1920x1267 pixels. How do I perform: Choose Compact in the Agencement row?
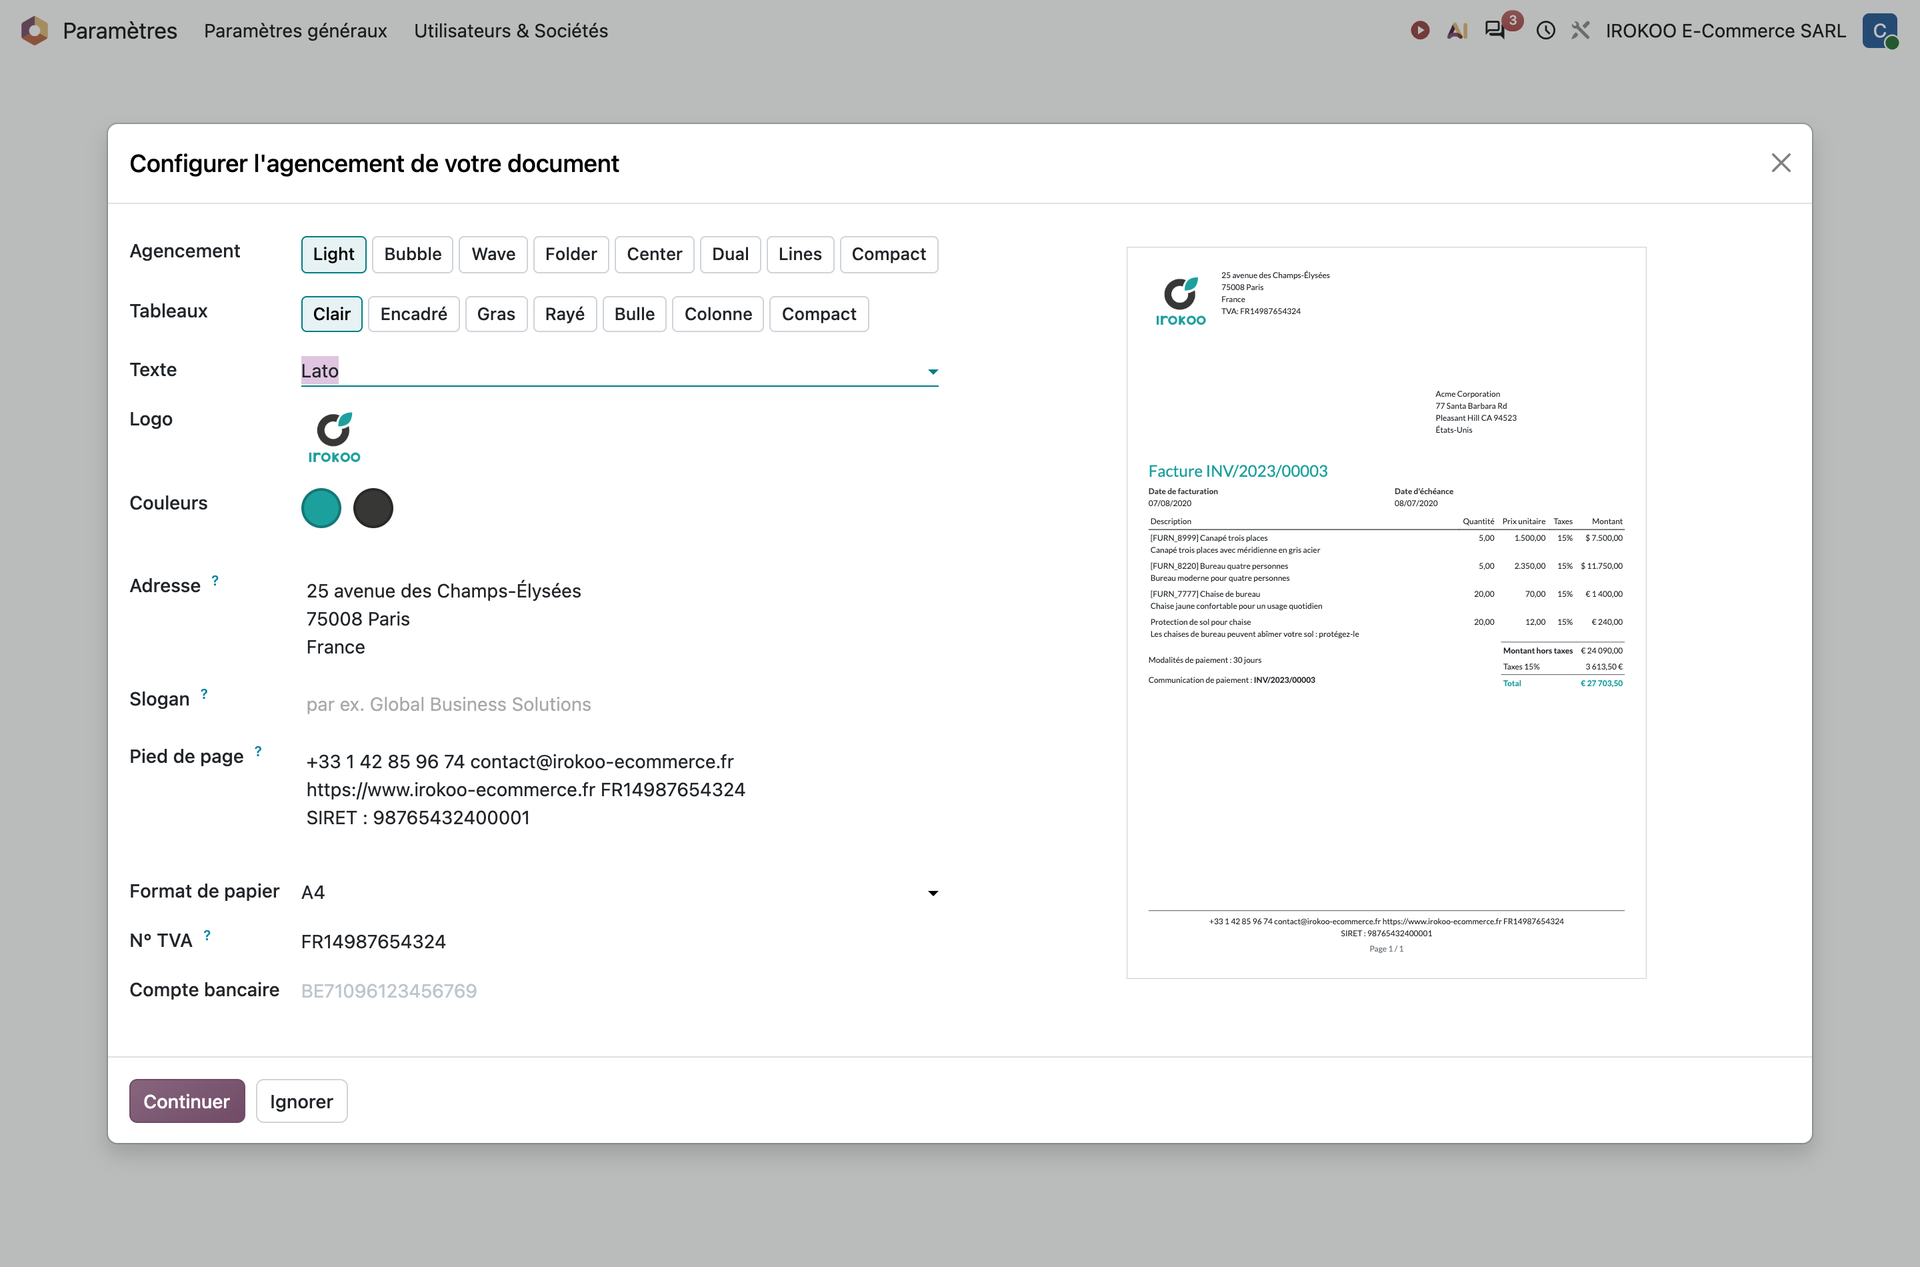[x=889, y=254]
